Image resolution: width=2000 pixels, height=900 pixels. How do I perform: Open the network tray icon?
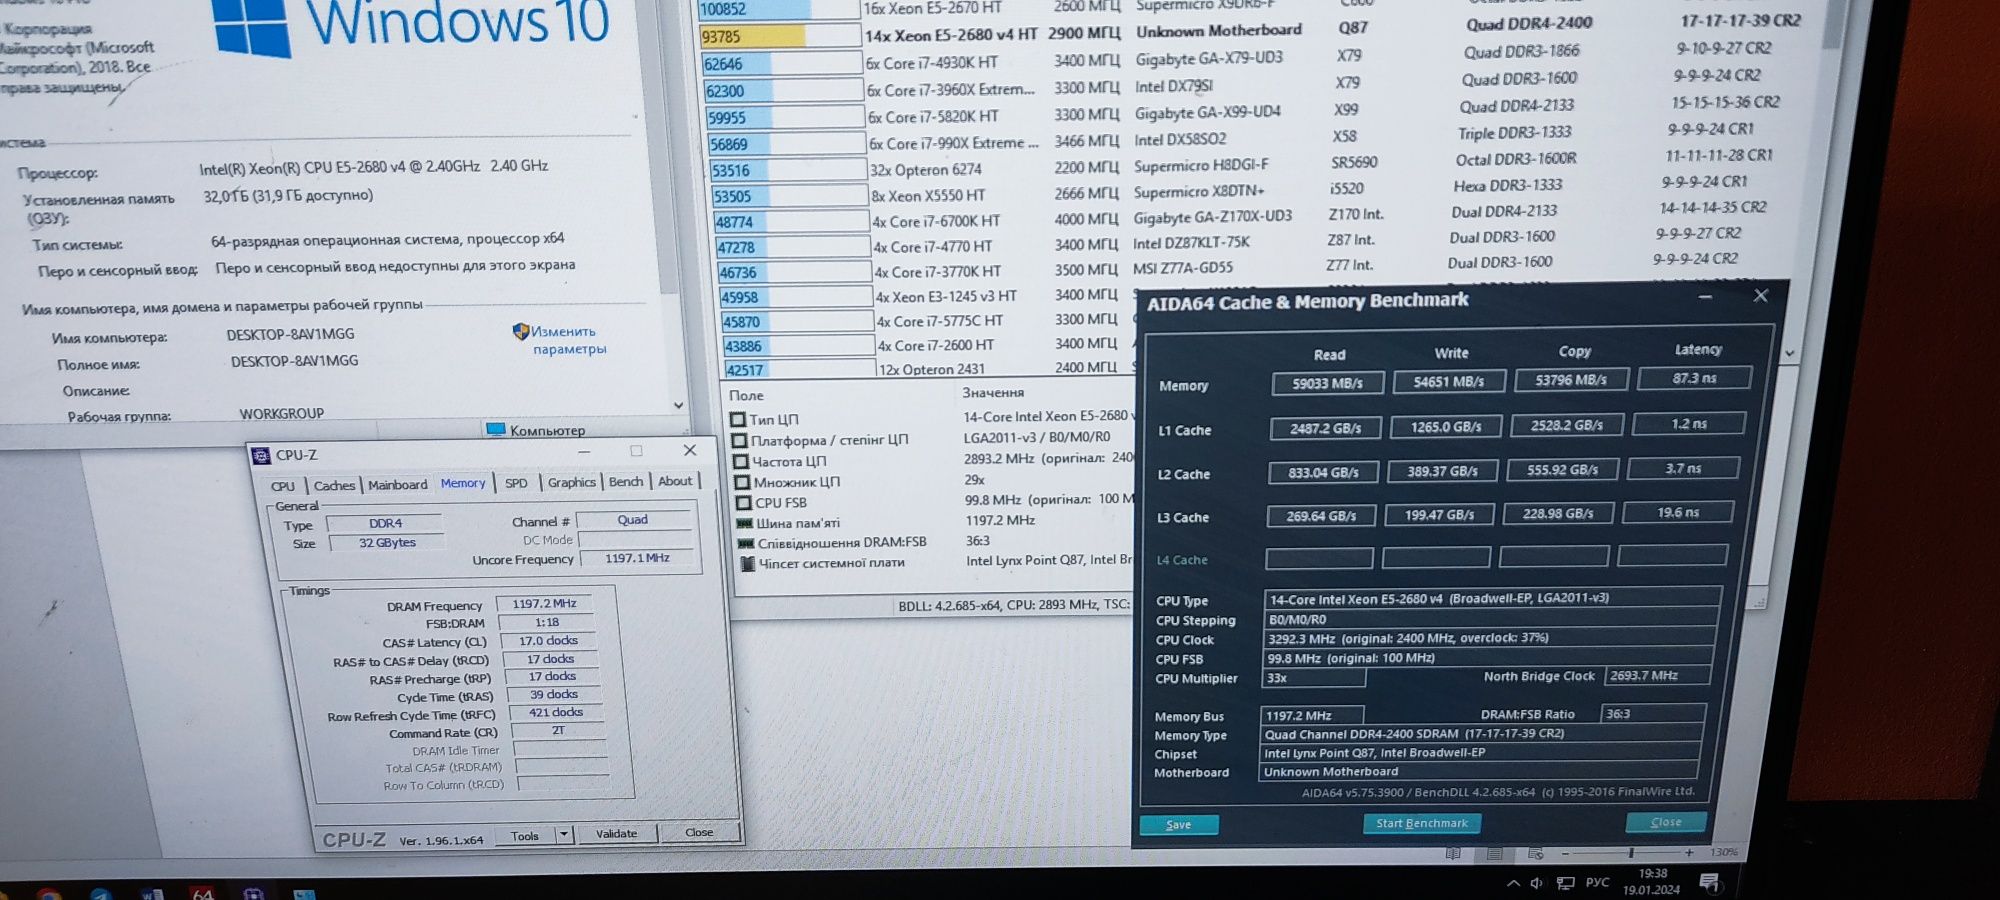[1566, 883]
